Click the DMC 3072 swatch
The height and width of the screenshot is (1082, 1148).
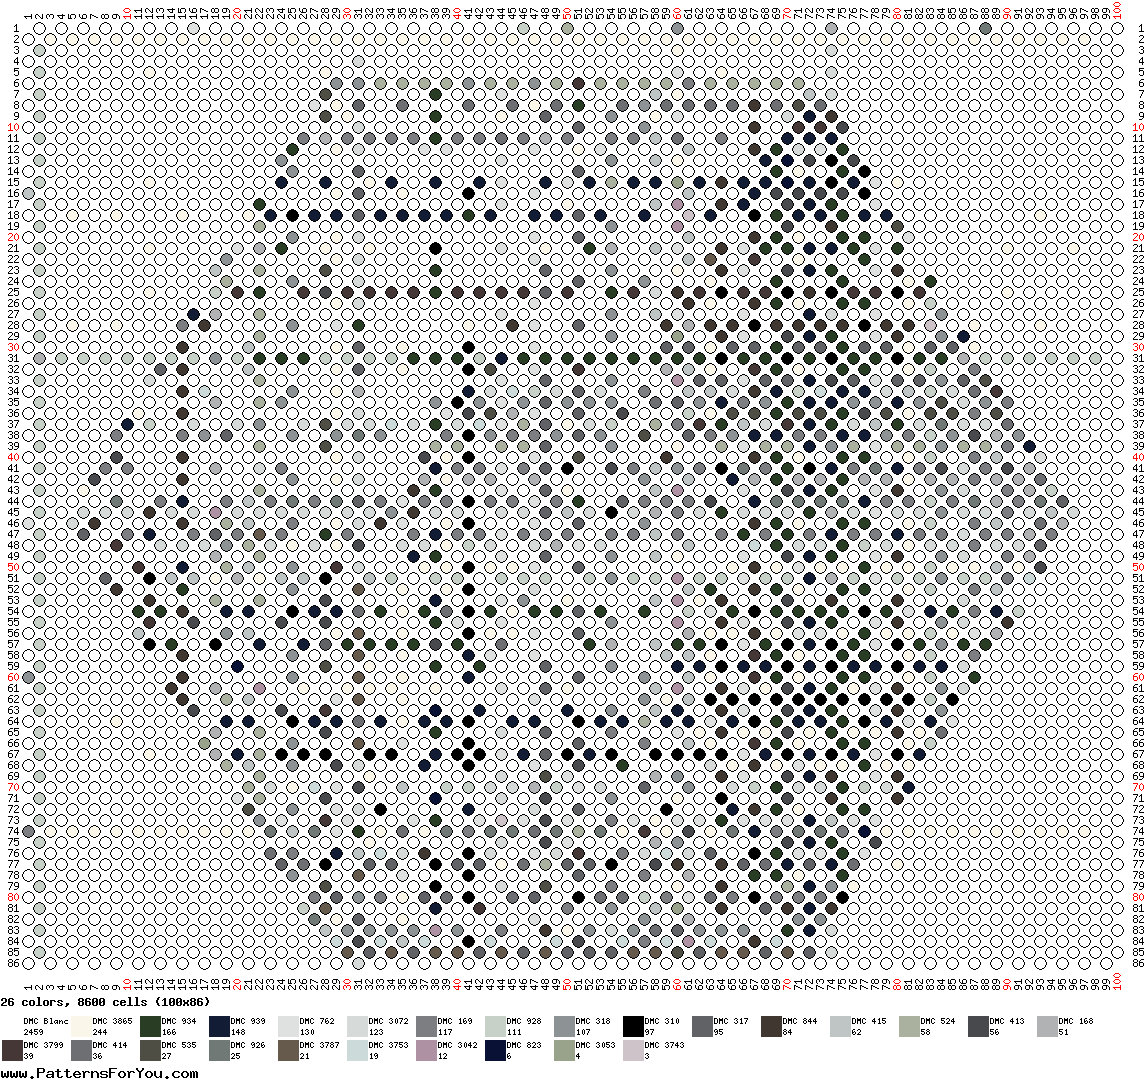coord(357,1027)
